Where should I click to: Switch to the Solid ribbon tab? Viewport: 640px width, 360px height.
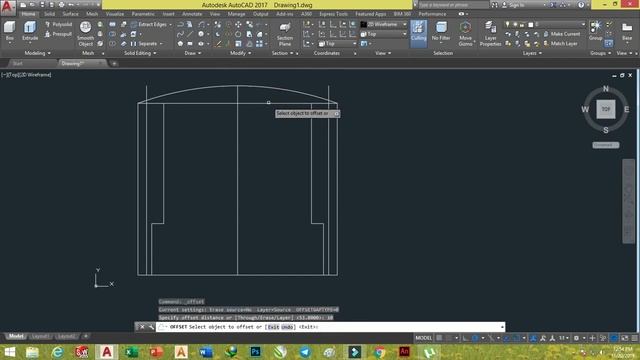[x=49, y=14]
